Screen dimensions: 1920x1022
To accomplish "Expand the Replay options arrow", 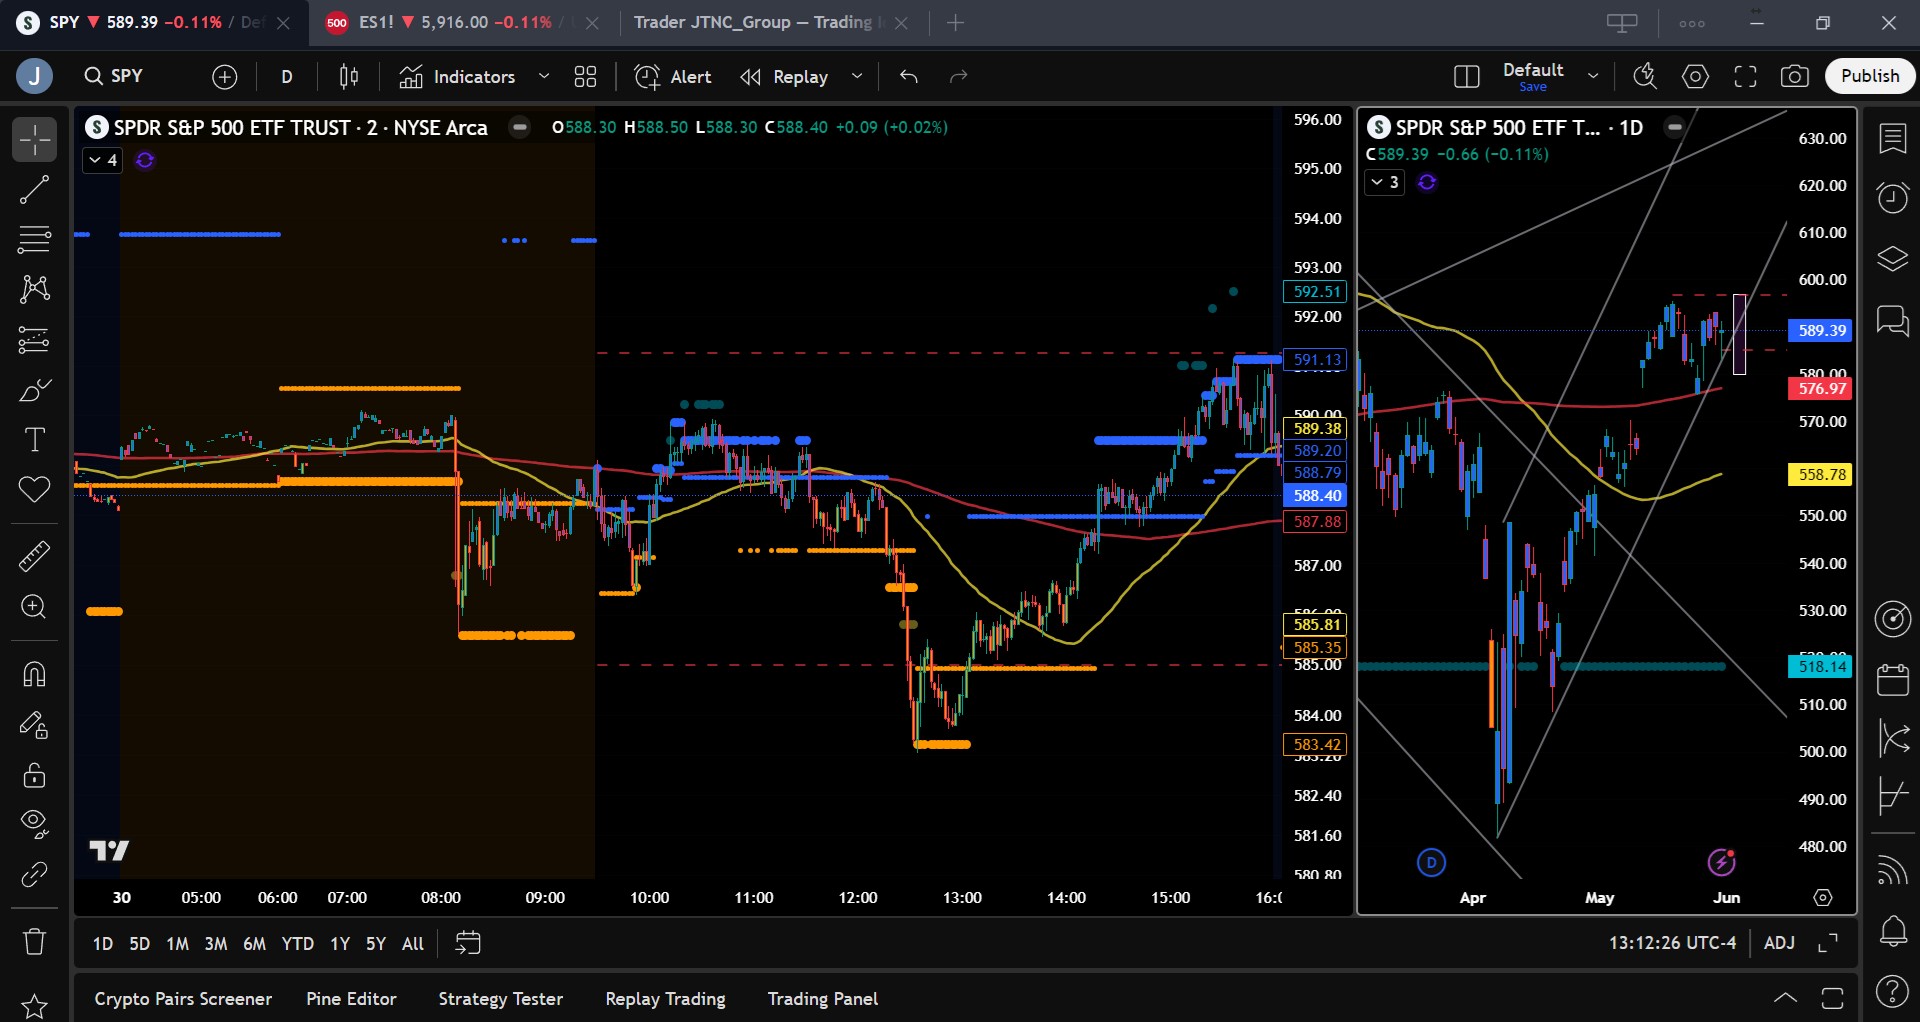I will tap(857, 76).
